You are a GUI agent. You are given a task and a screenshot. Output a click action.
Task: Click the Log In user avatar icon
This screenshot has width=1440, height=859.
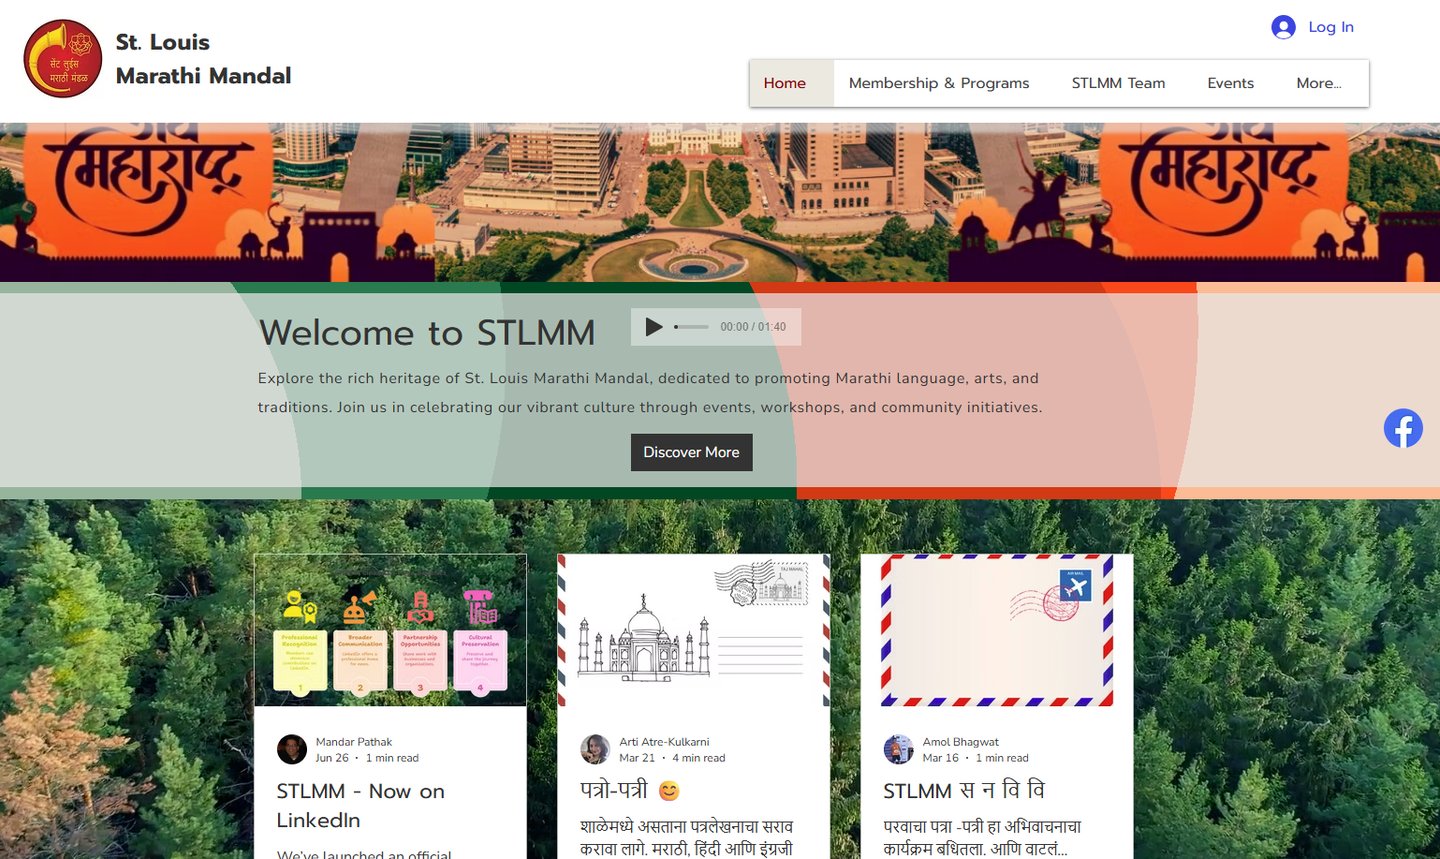[x=1283, y=27]
